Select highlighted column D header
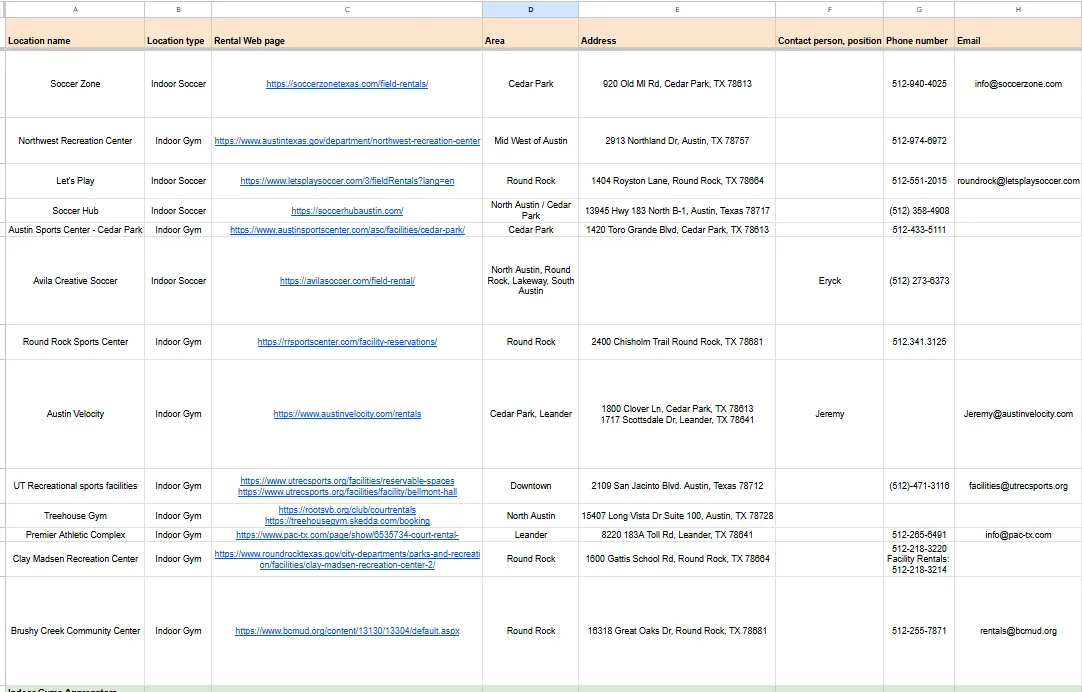The image size is (1082, 692). pos(531,10)
